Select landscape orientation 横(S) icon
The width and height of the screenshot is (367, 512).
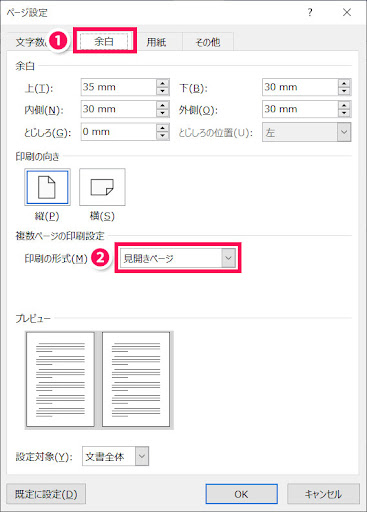tap(102, 187)
